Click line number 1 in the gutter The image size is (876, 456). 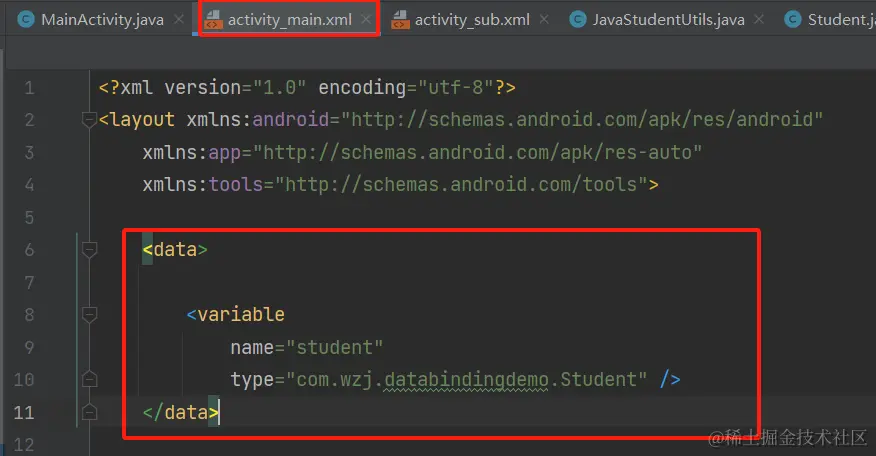click(x=29, y=88)
